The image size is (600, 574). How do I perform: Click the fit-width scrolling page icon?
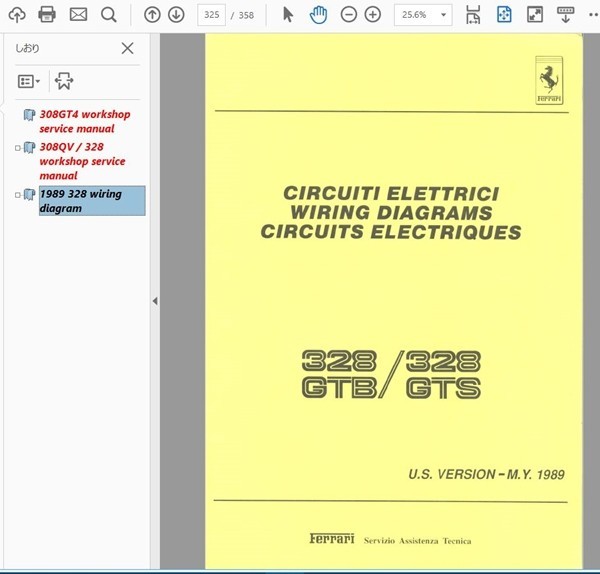(x=473, y=15)
